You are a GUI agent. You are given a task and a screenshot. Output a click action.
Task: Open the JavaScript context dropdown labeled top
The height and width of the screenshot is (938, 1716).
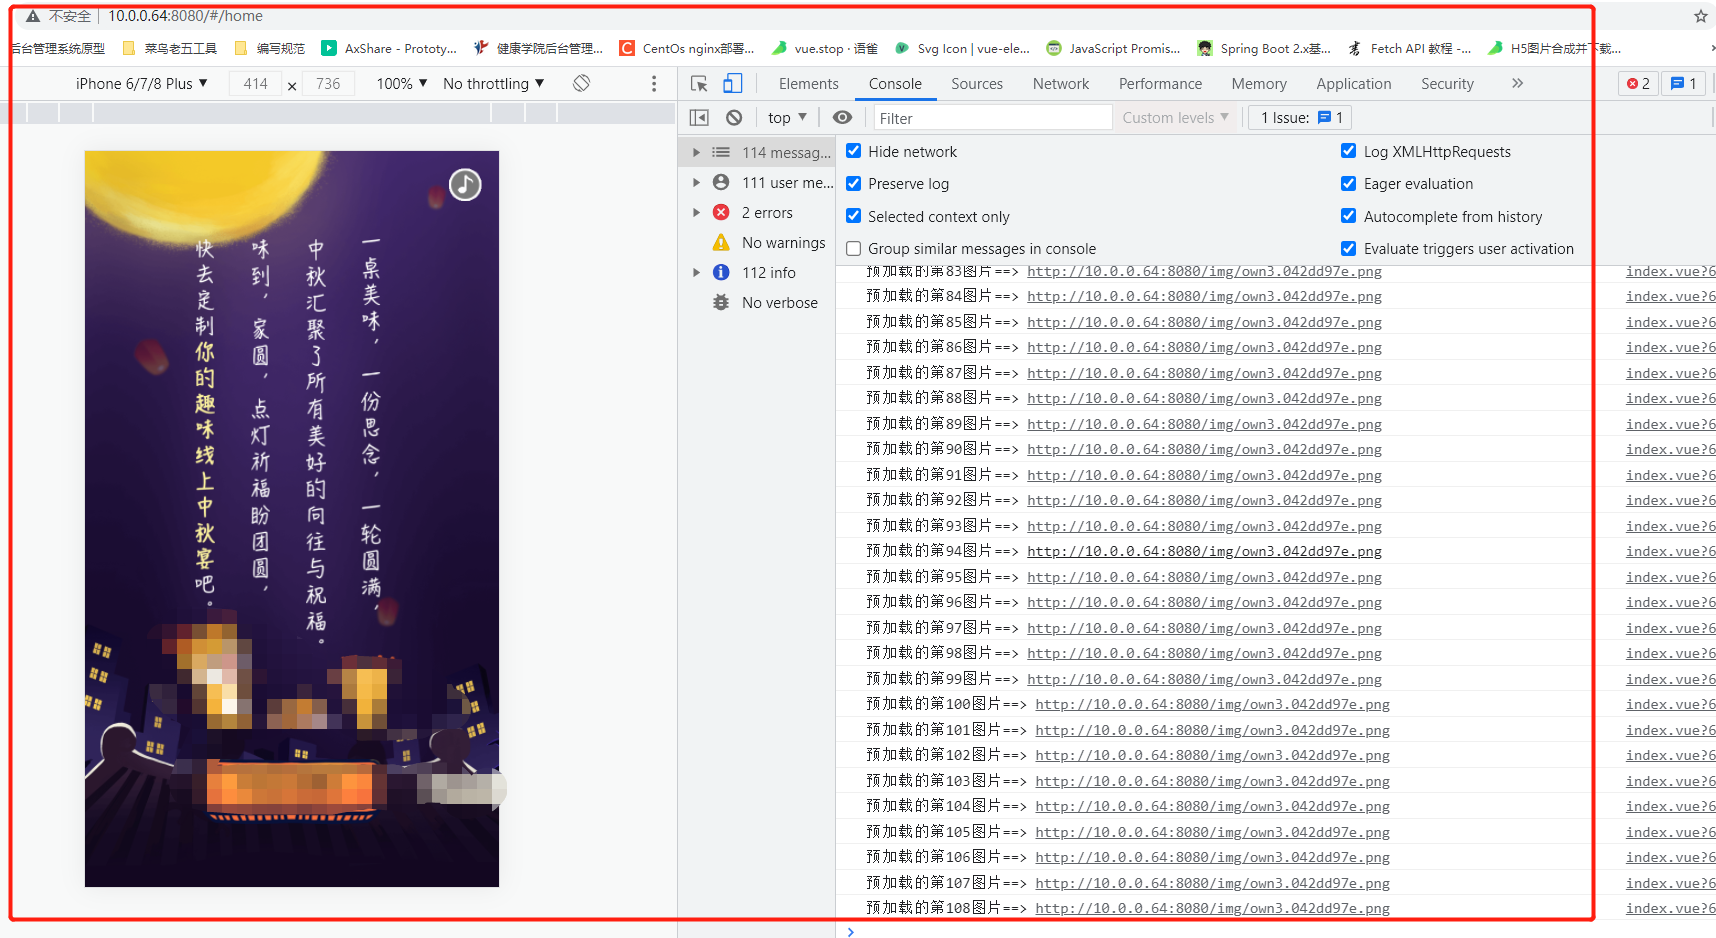786,117
